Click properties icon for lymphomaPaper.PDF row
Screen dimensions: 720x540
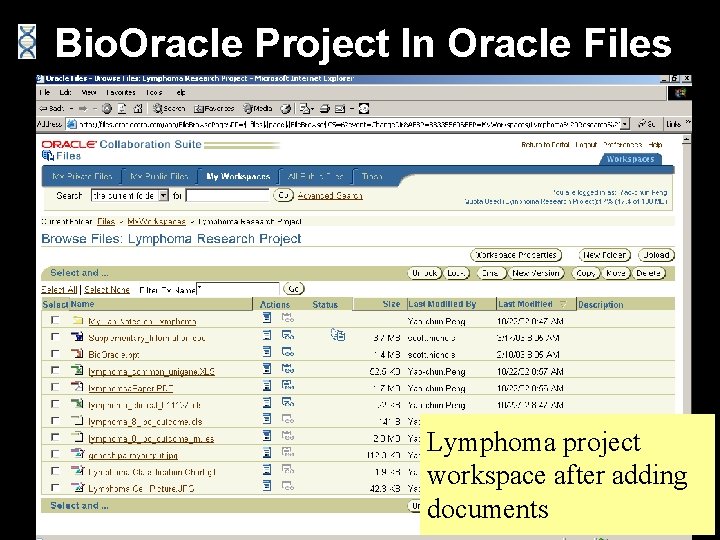point(267,385)
